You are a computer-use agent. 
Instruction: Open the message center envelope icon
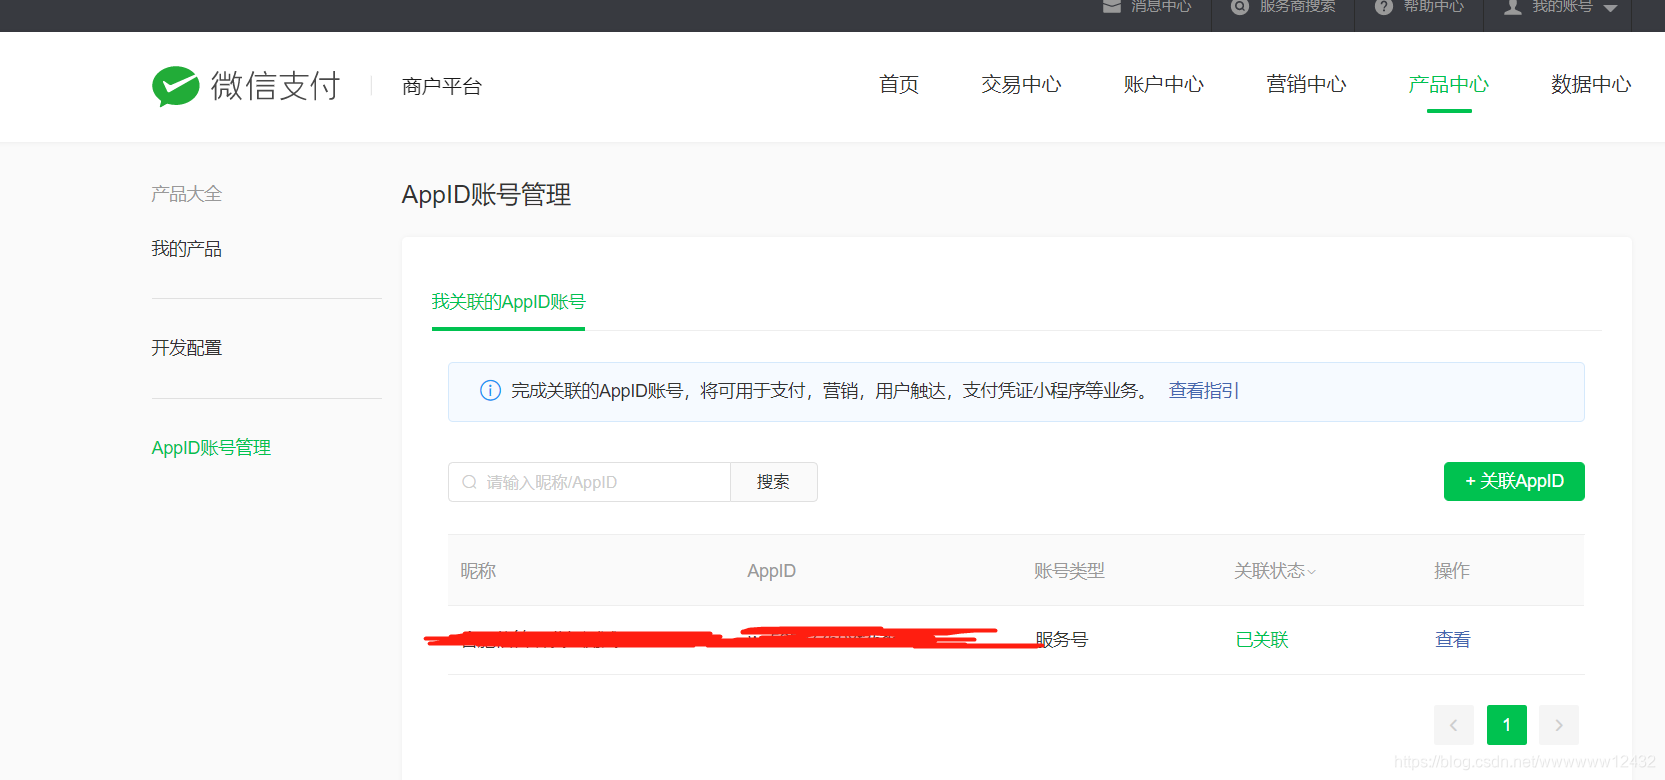[x=1111, y=6]
